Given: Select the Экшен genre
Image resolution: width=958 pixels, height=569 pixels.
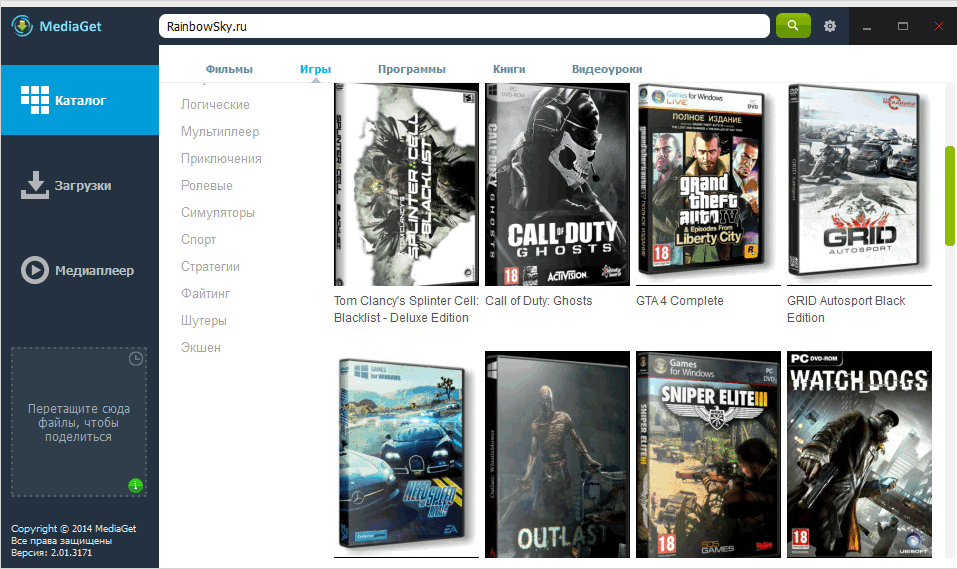Looking at the screenshot, I should [x=200, y=347].
